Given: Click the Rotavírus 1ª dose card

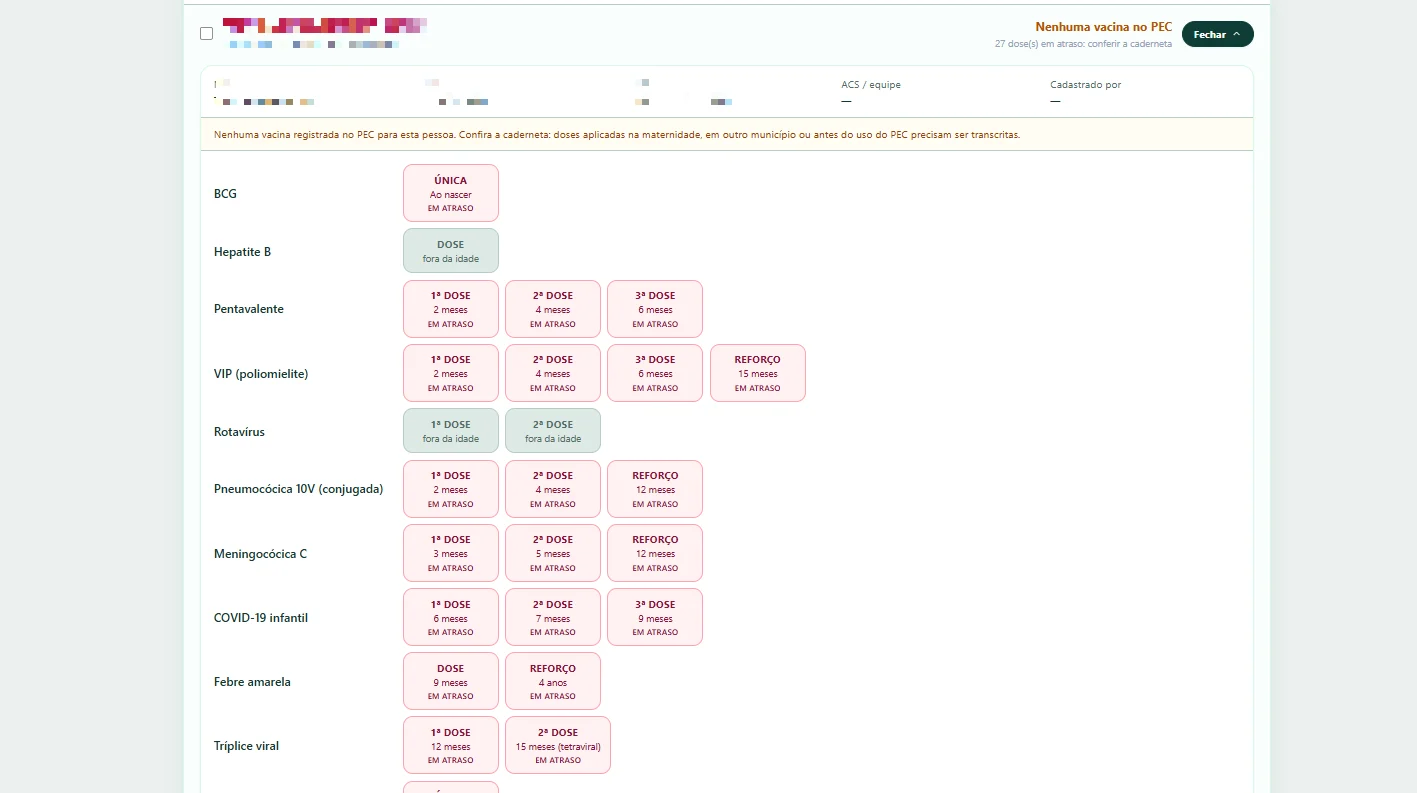Looking at the screenshot, I should pos(451,431).
